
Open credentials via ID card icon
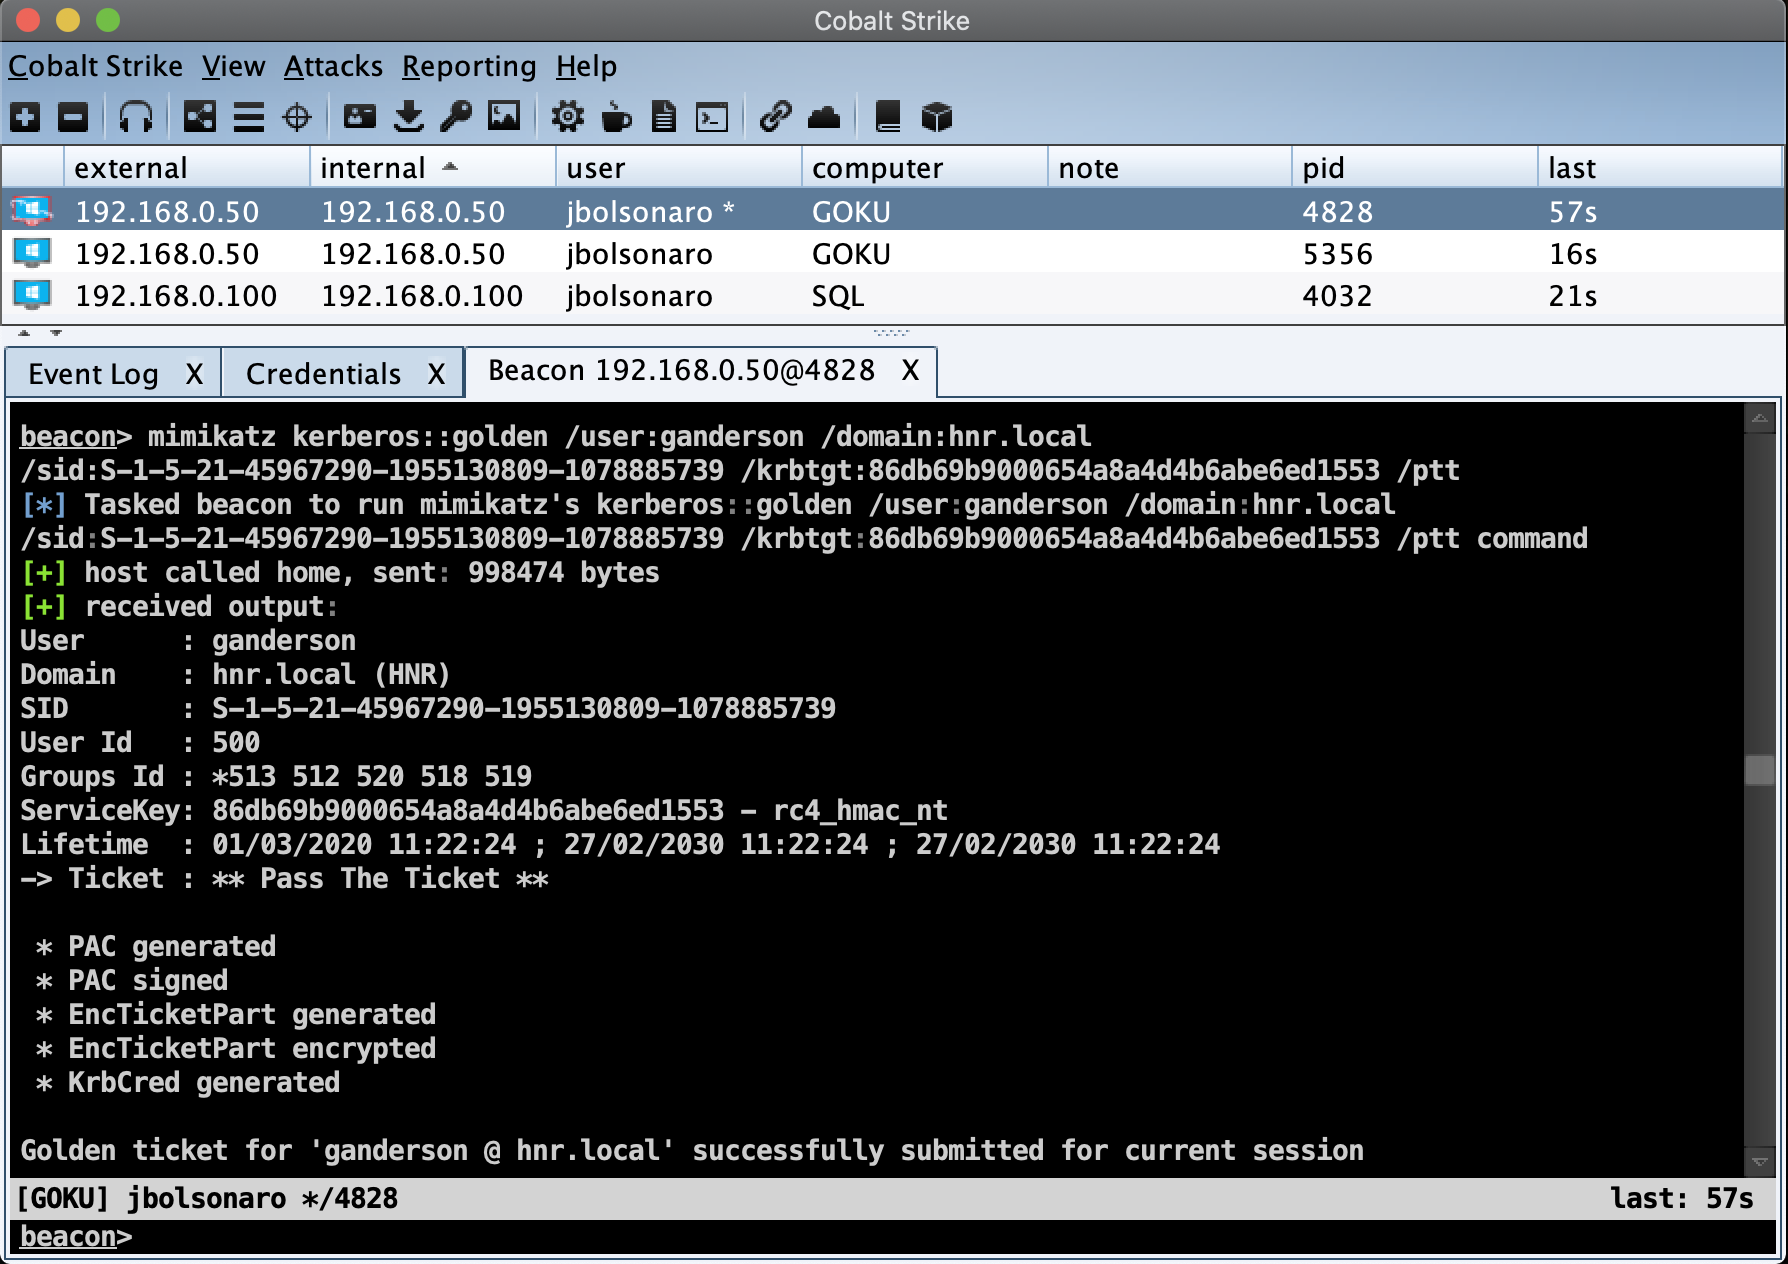(x=360, y=117)
